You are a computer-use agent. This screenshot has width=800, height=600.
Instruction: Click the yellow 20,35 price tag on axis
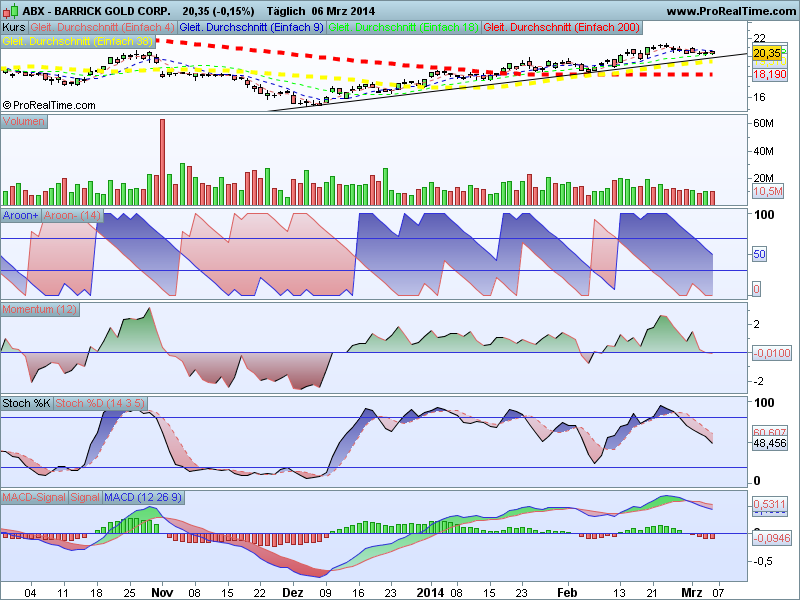[x=767, y=53]
